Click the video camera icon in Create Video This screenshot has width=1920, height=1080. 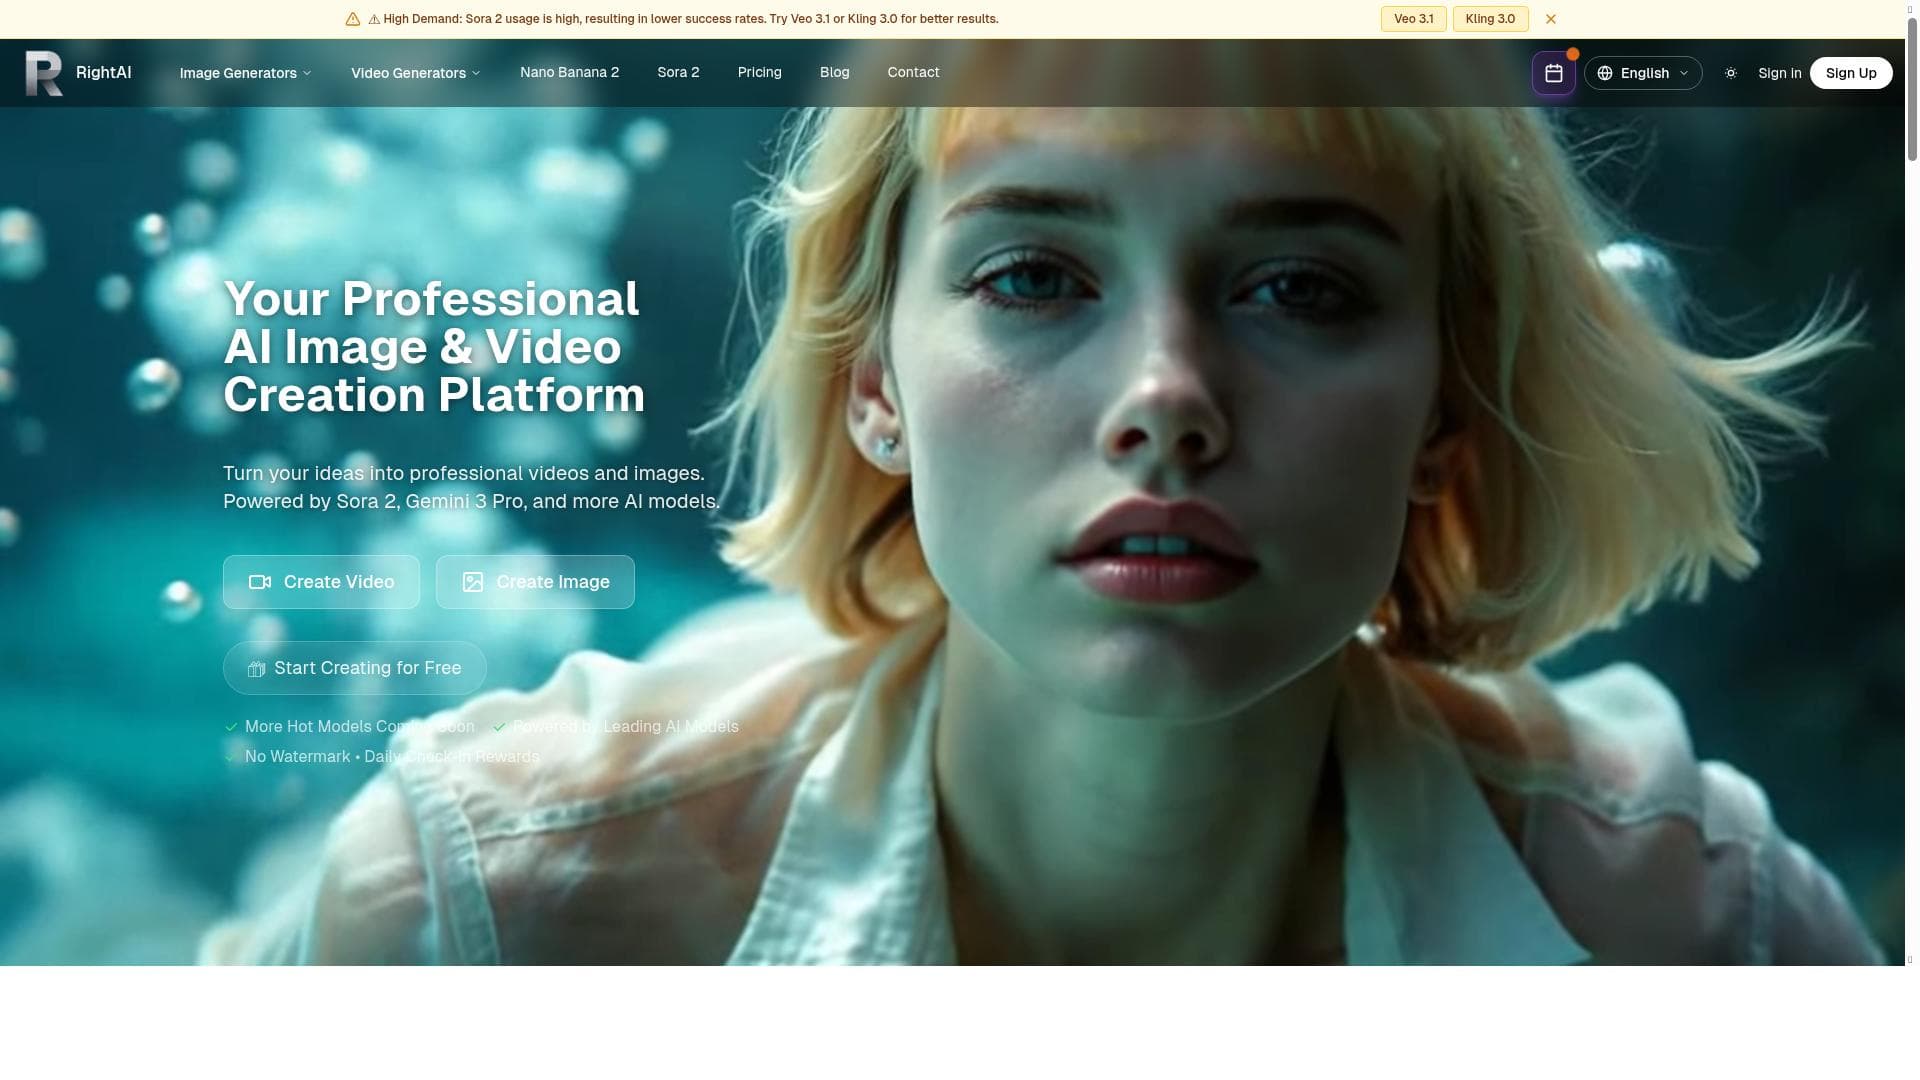260,582
